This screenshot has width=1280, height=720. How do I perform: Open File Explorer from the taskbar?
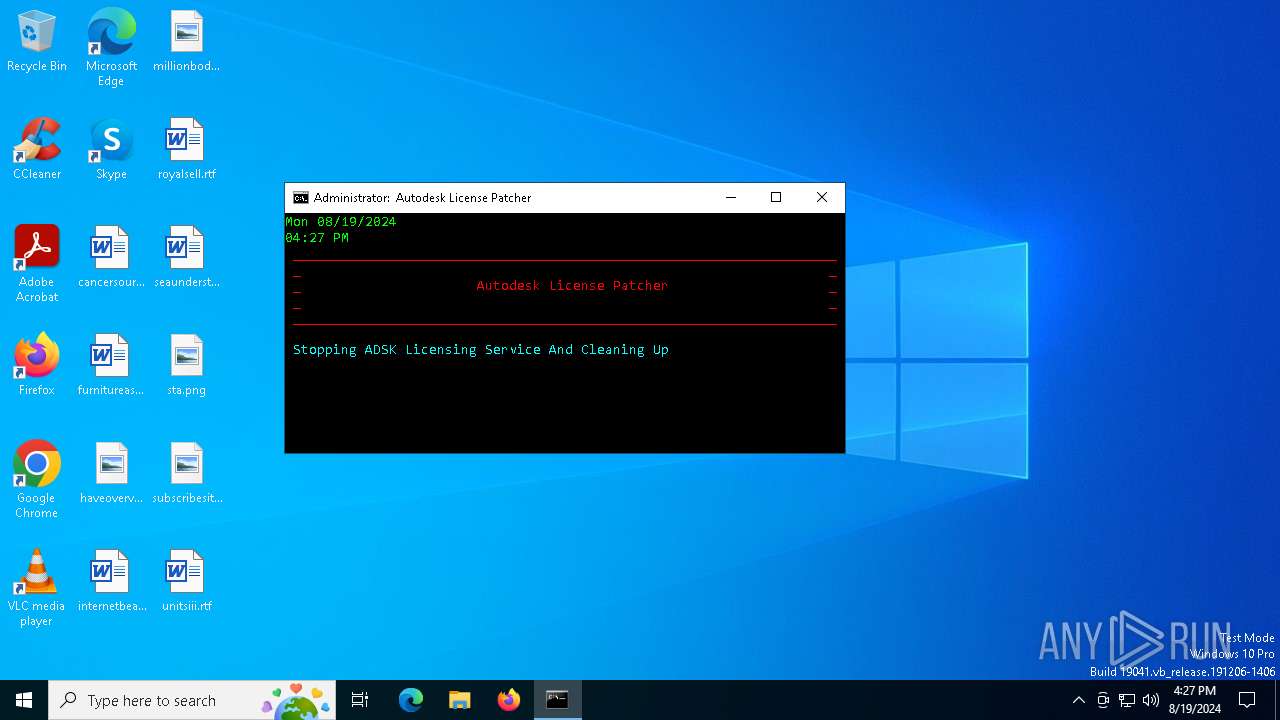tap(460, 700)
